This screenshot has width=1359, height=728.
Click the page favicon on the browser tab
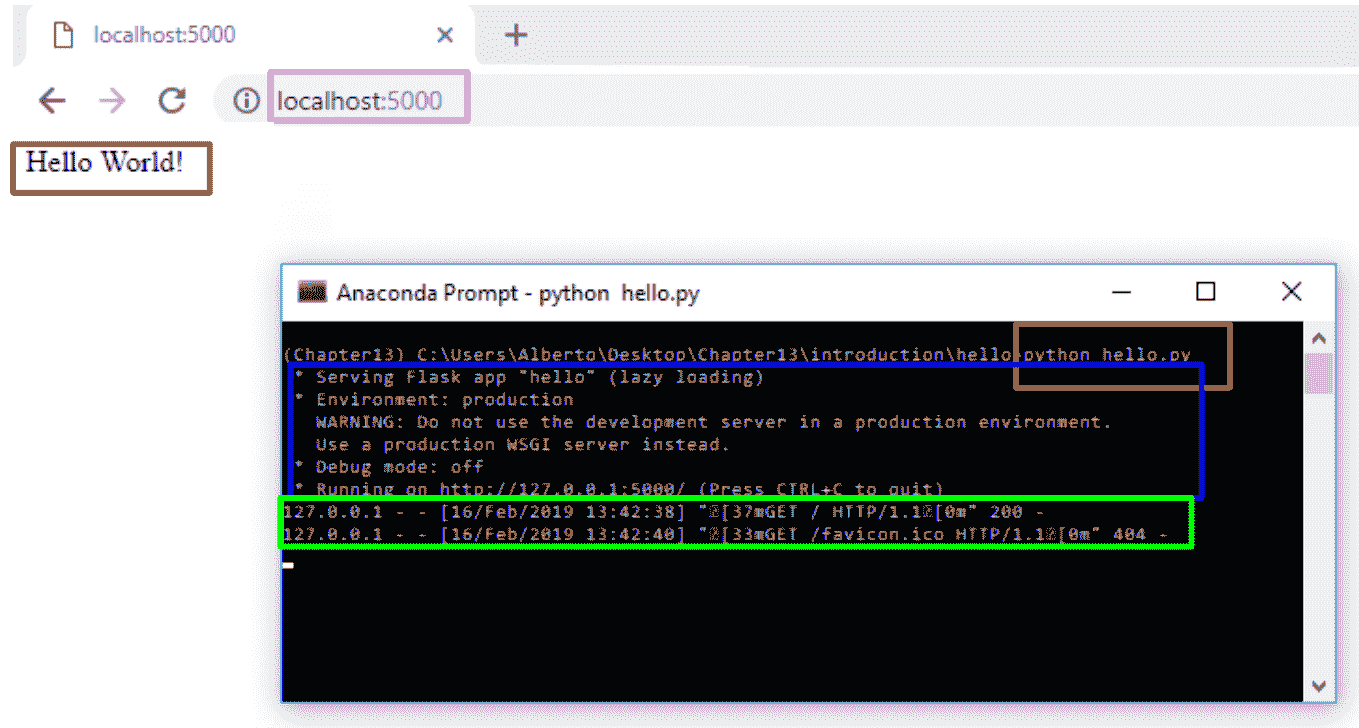point(64,36)
